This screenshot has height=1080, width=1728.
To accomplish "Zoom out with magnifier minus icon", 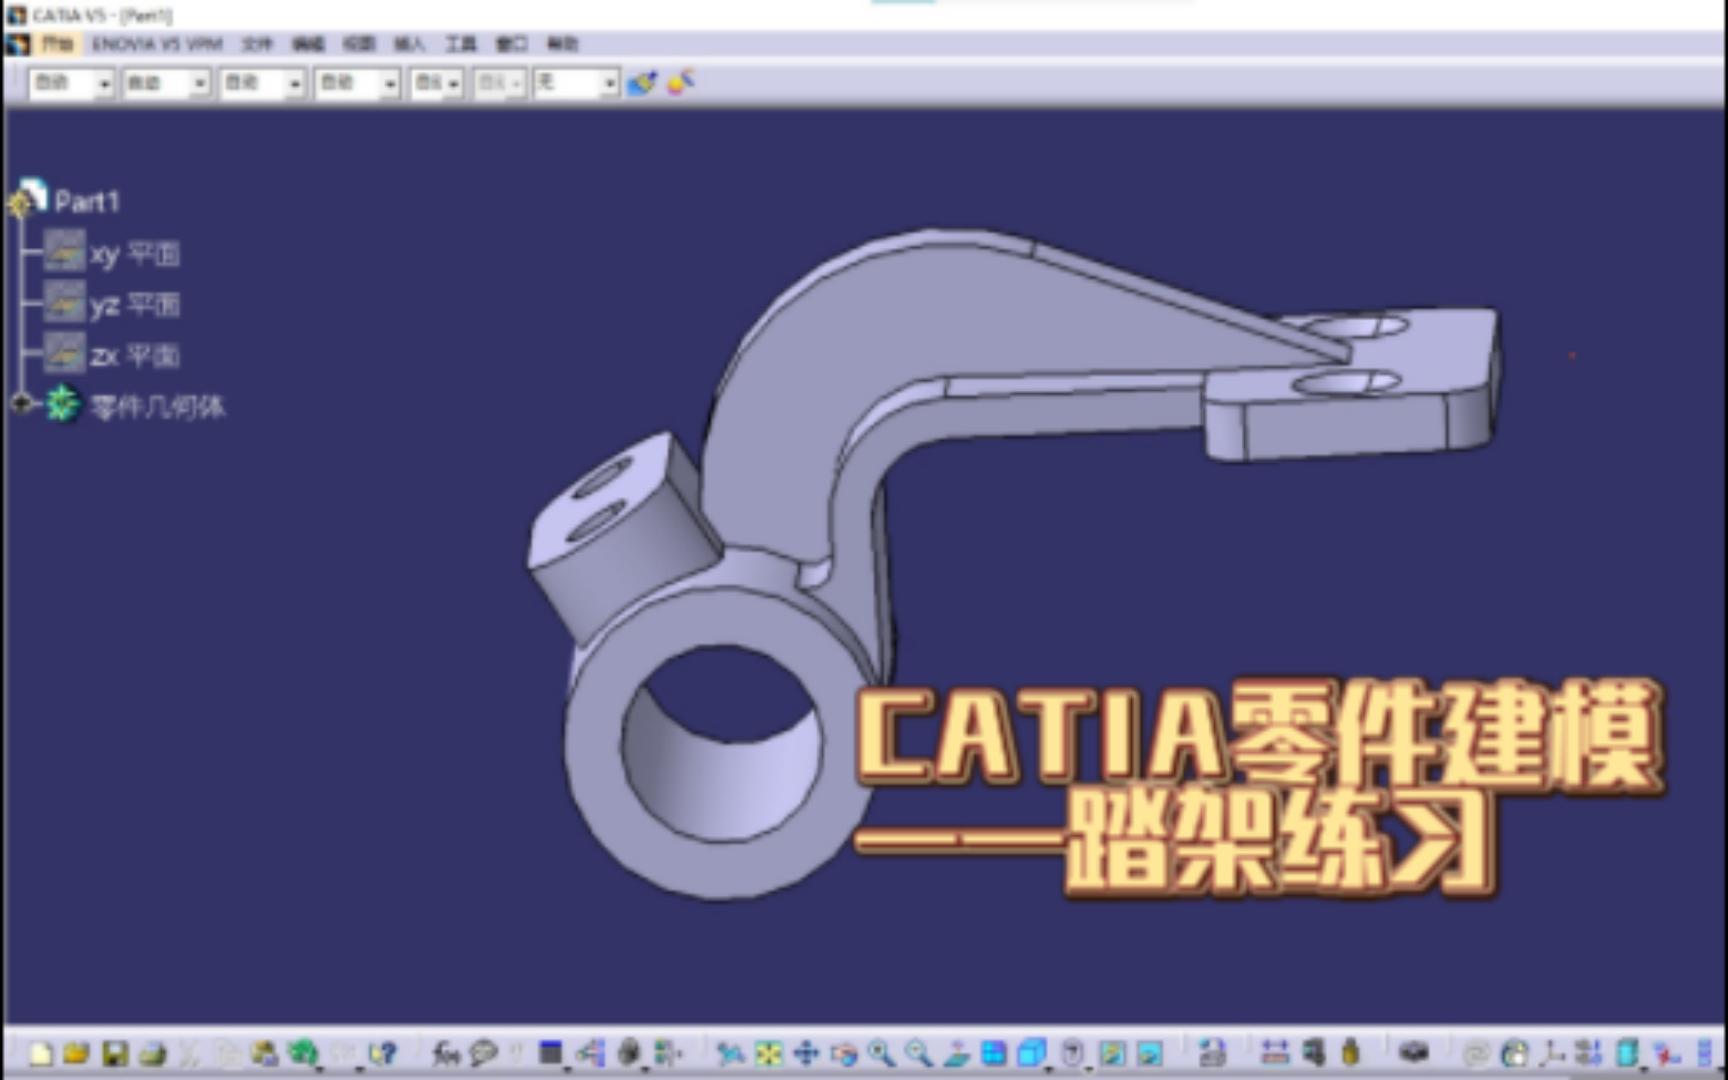I will coord(918,1053).
